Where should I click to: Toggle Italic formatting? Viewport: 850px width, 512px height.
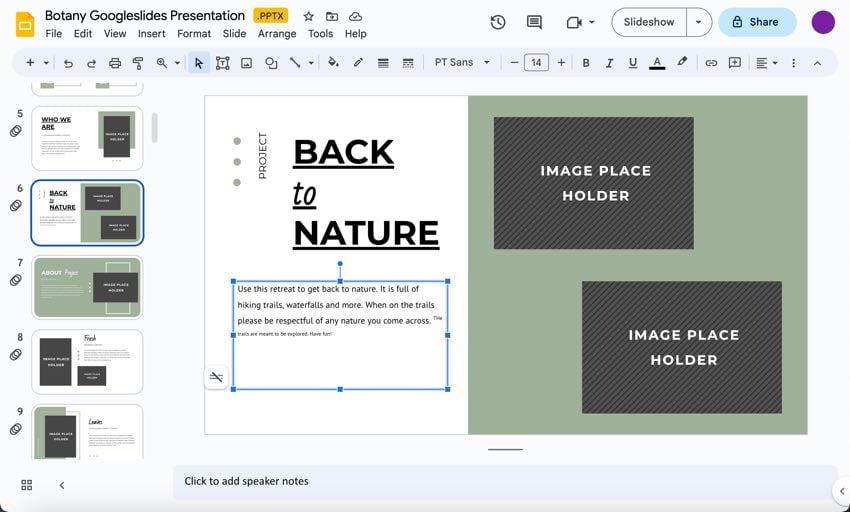tap(609, 63)
